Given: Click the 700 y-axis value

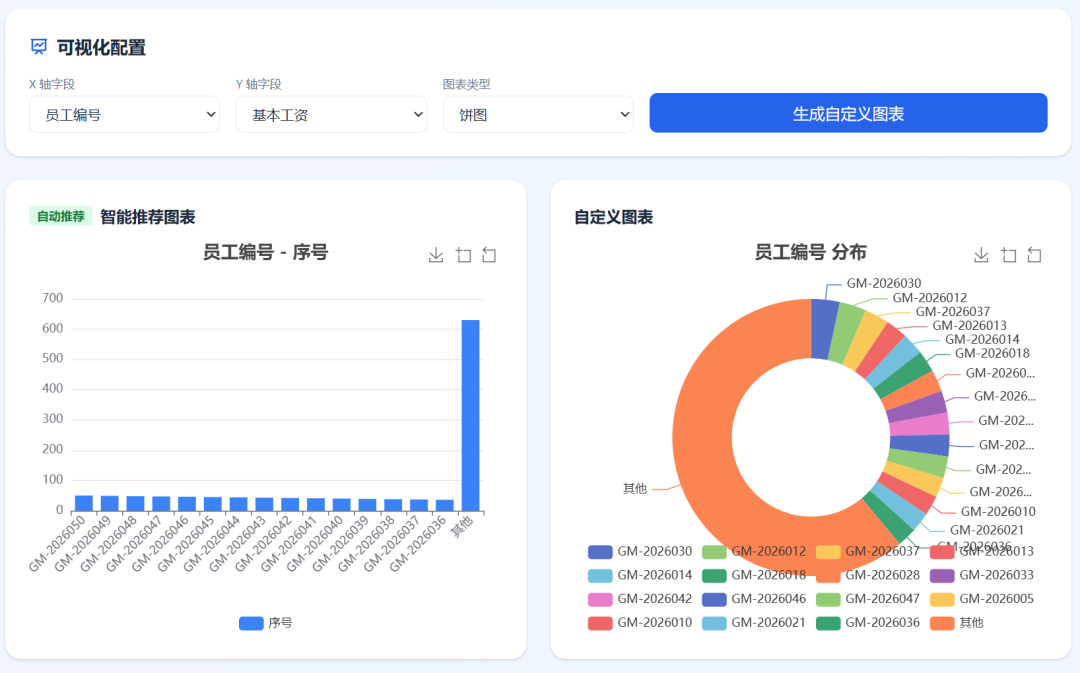Looking at the screenshot, I should (52, 298).
